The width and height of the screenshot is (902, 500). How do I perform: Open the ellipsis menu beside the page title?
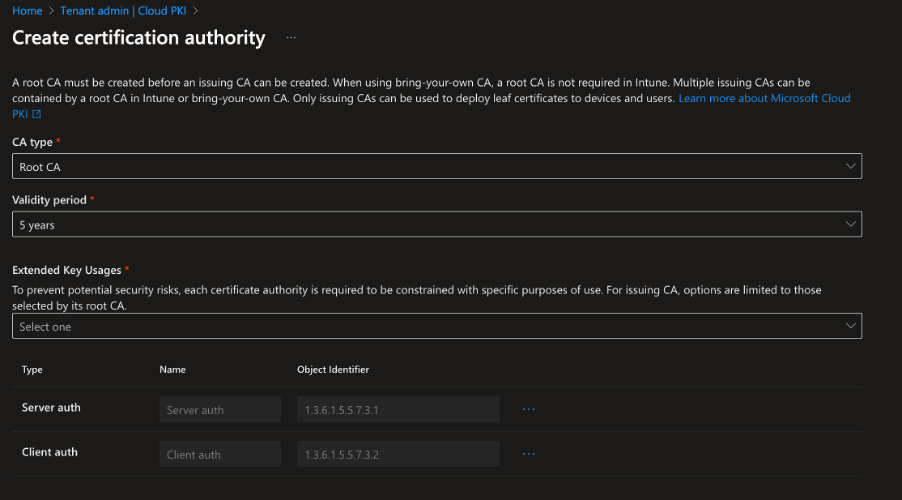tap(291, 38)
